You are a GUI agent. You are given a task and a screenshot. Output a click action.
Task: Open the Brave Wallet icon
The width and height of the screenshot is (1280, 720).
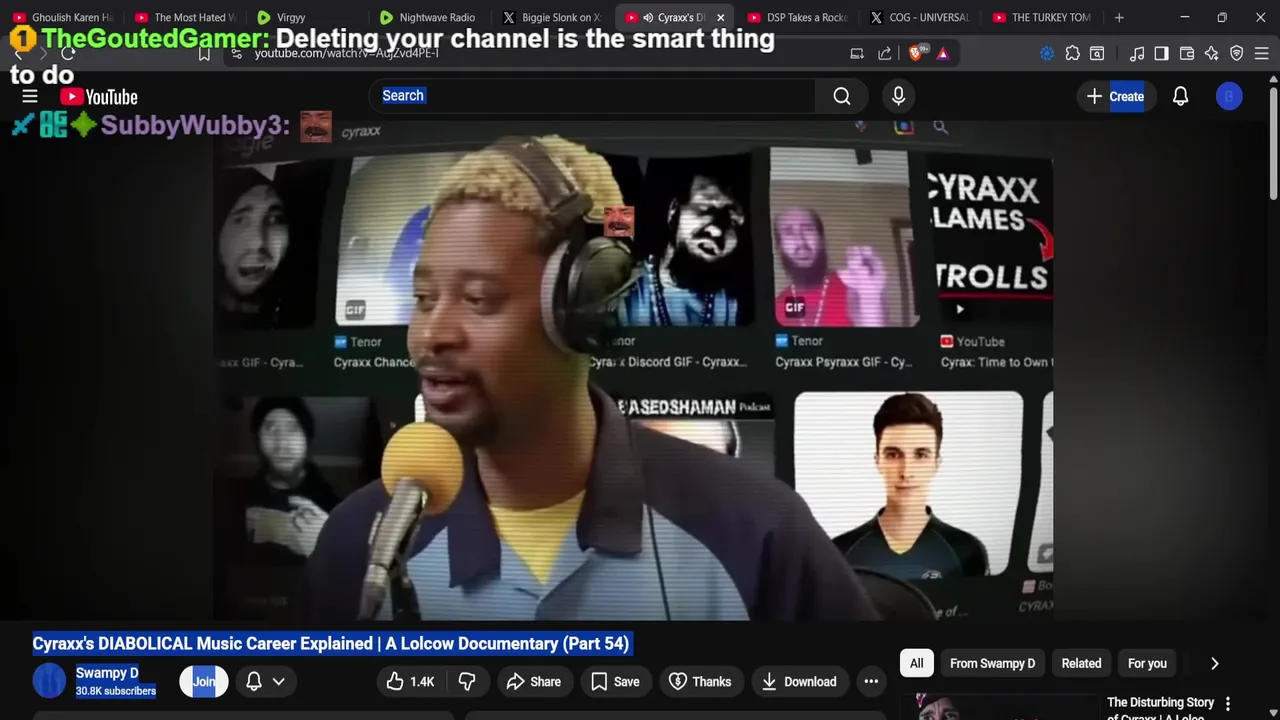(x=1187, y=53)
